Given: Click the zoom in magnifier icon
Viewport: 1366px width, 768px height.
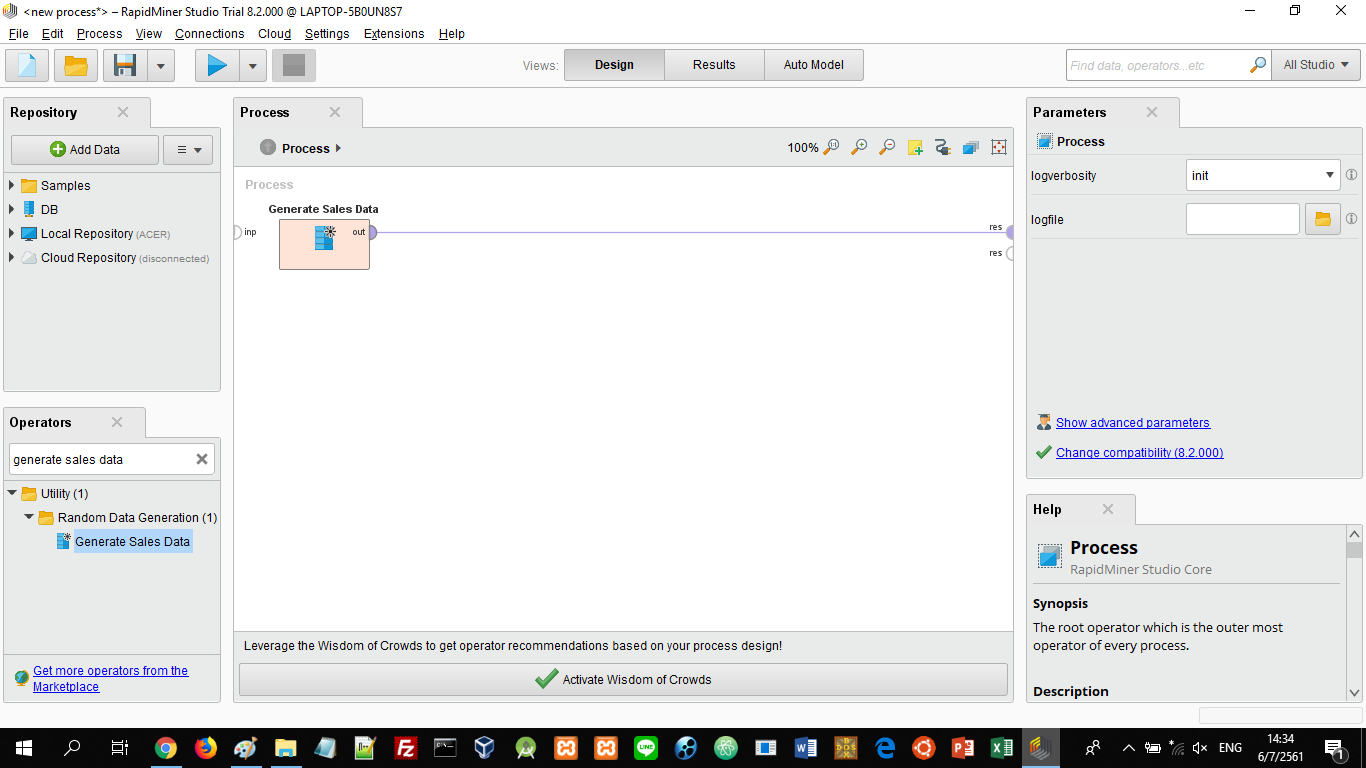Looking at the screenshot, I should 859,148.
